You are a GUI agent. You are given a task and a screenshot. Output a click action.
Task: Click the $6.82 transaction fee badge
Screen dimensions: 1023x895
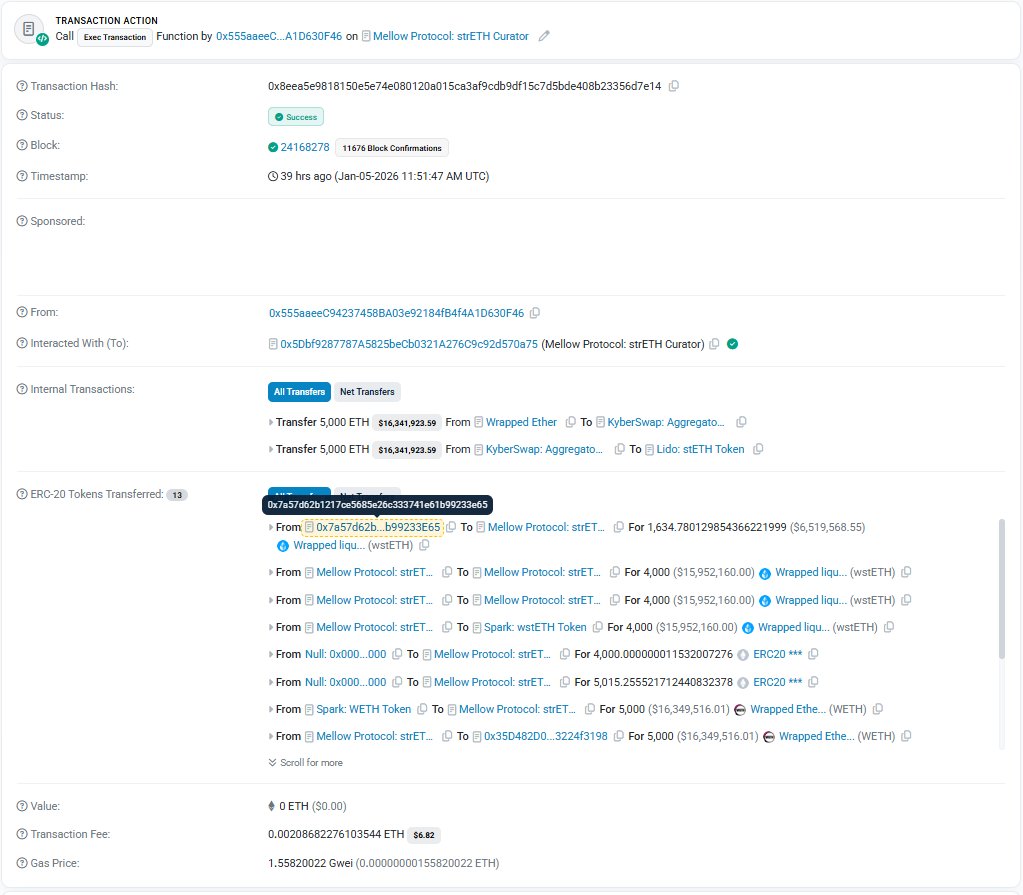tap(424, 835)
